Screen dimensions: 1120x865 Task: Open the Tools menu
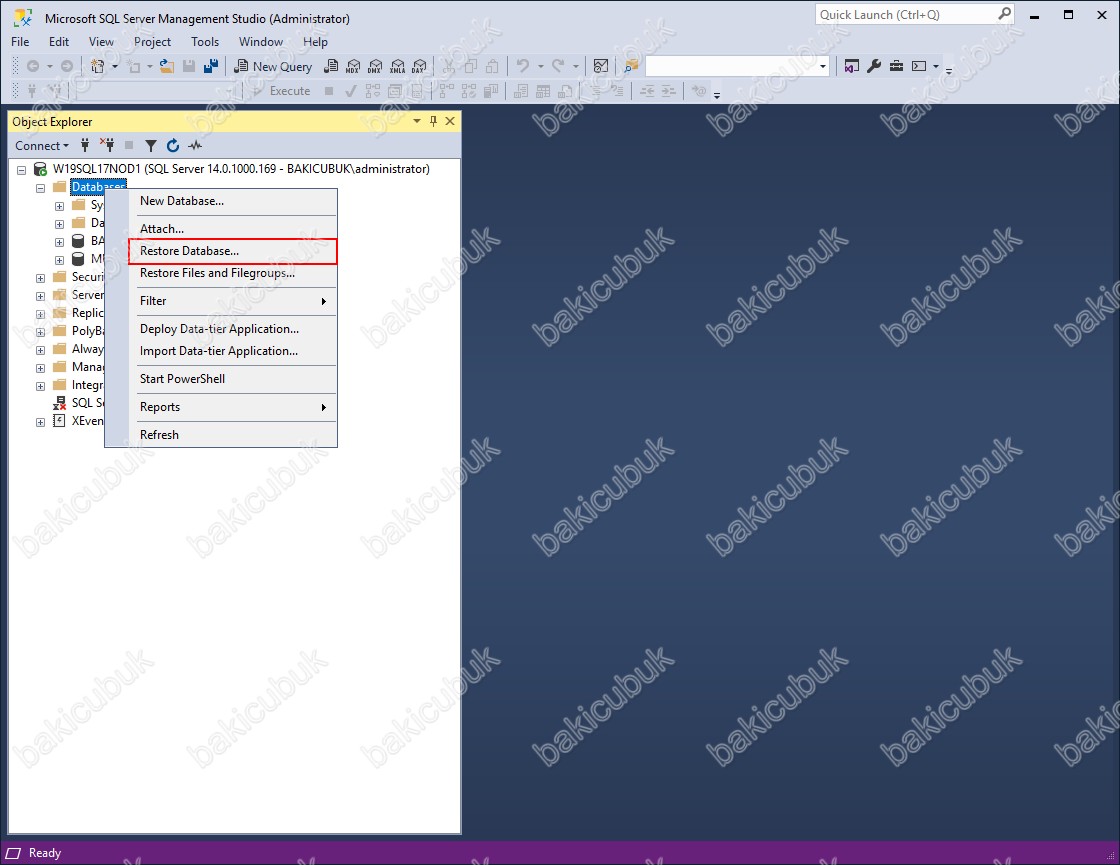pos(205,41)
